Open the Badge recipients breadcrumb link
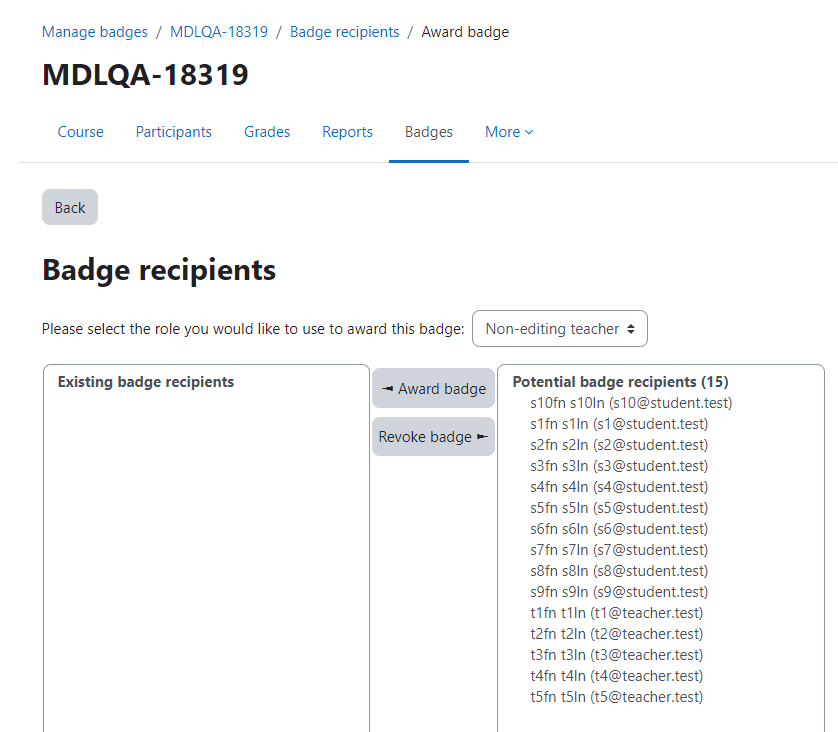Viewport: 838px width, 732px height. (345, 32)
